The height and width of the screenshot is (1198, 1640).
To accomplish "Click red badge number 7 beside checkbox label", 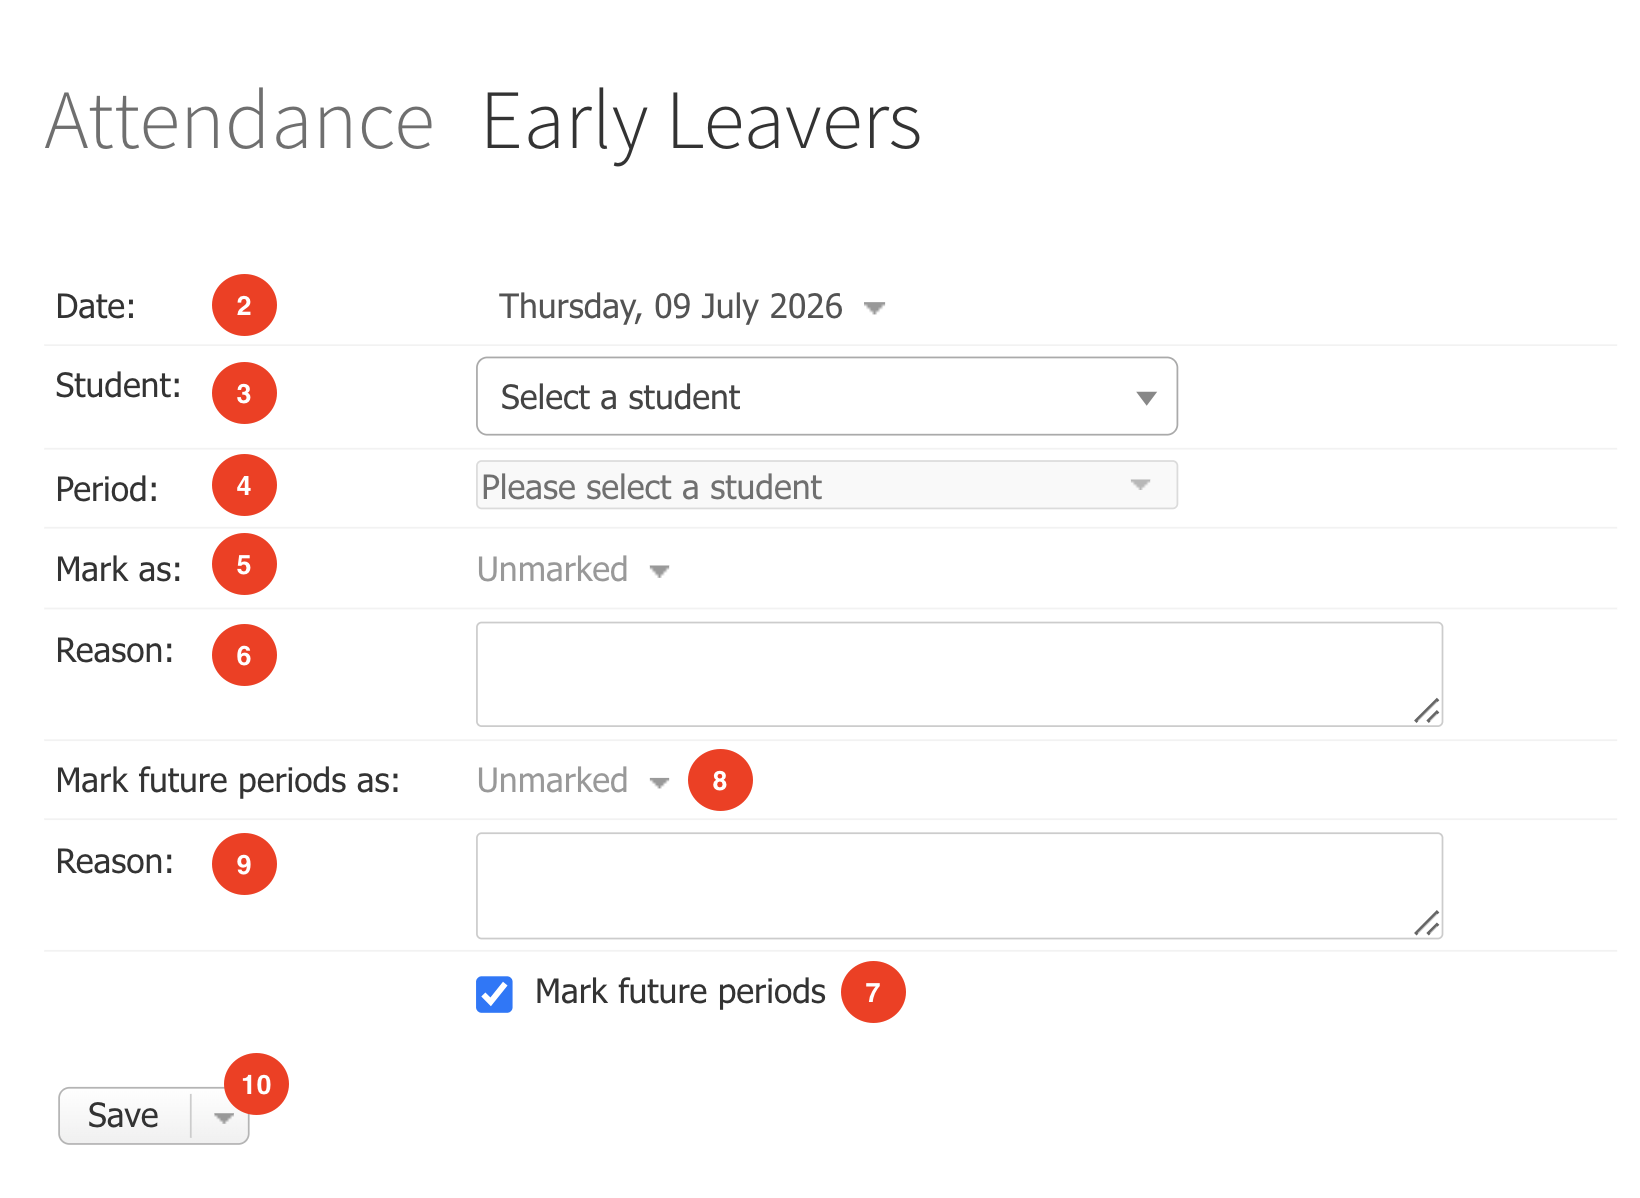I will (x=873, y=992).
